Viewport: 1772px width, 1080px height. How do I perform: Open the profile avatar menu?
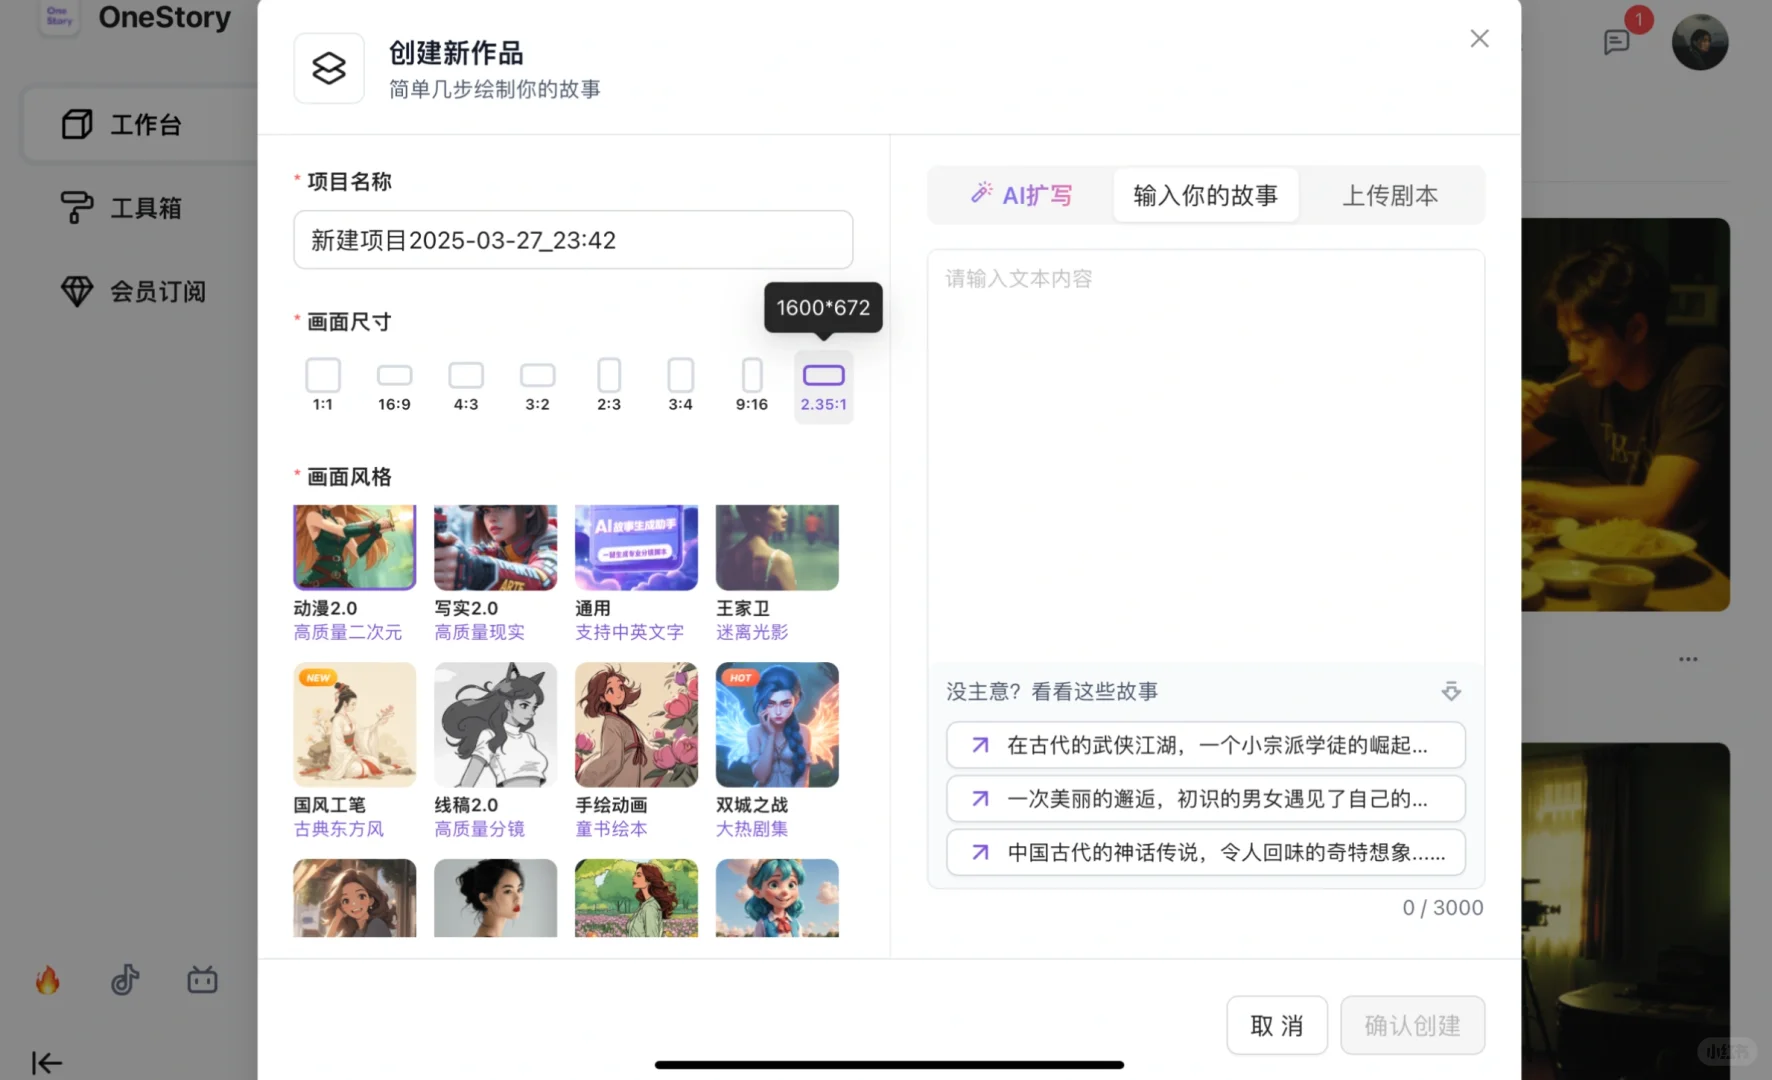(x=1700, y=41)
